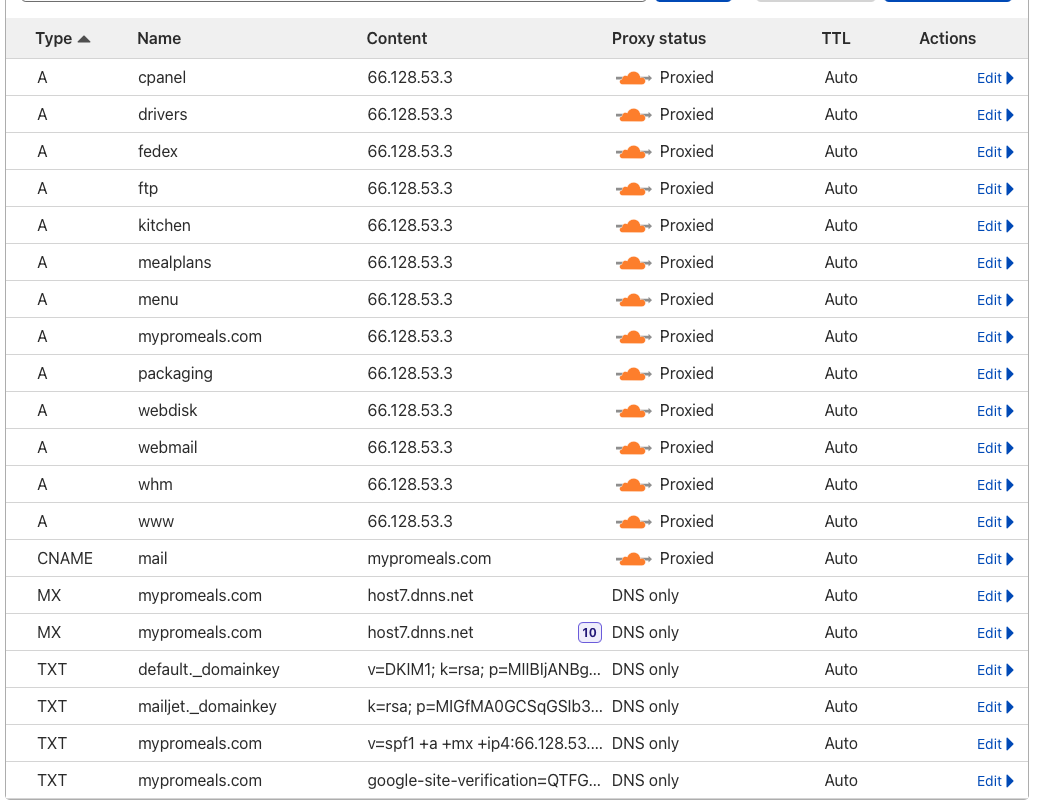Click the orange cloud icon for cpanel record

(x=633, y=78)
